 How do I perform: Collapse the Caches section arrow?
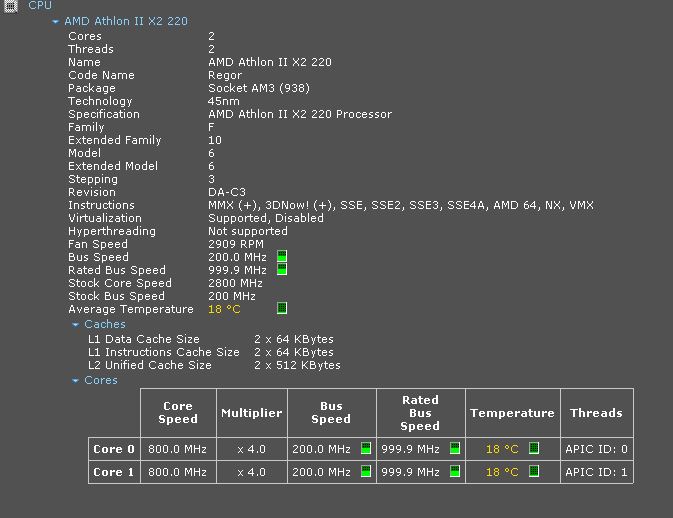click(76, 325)
